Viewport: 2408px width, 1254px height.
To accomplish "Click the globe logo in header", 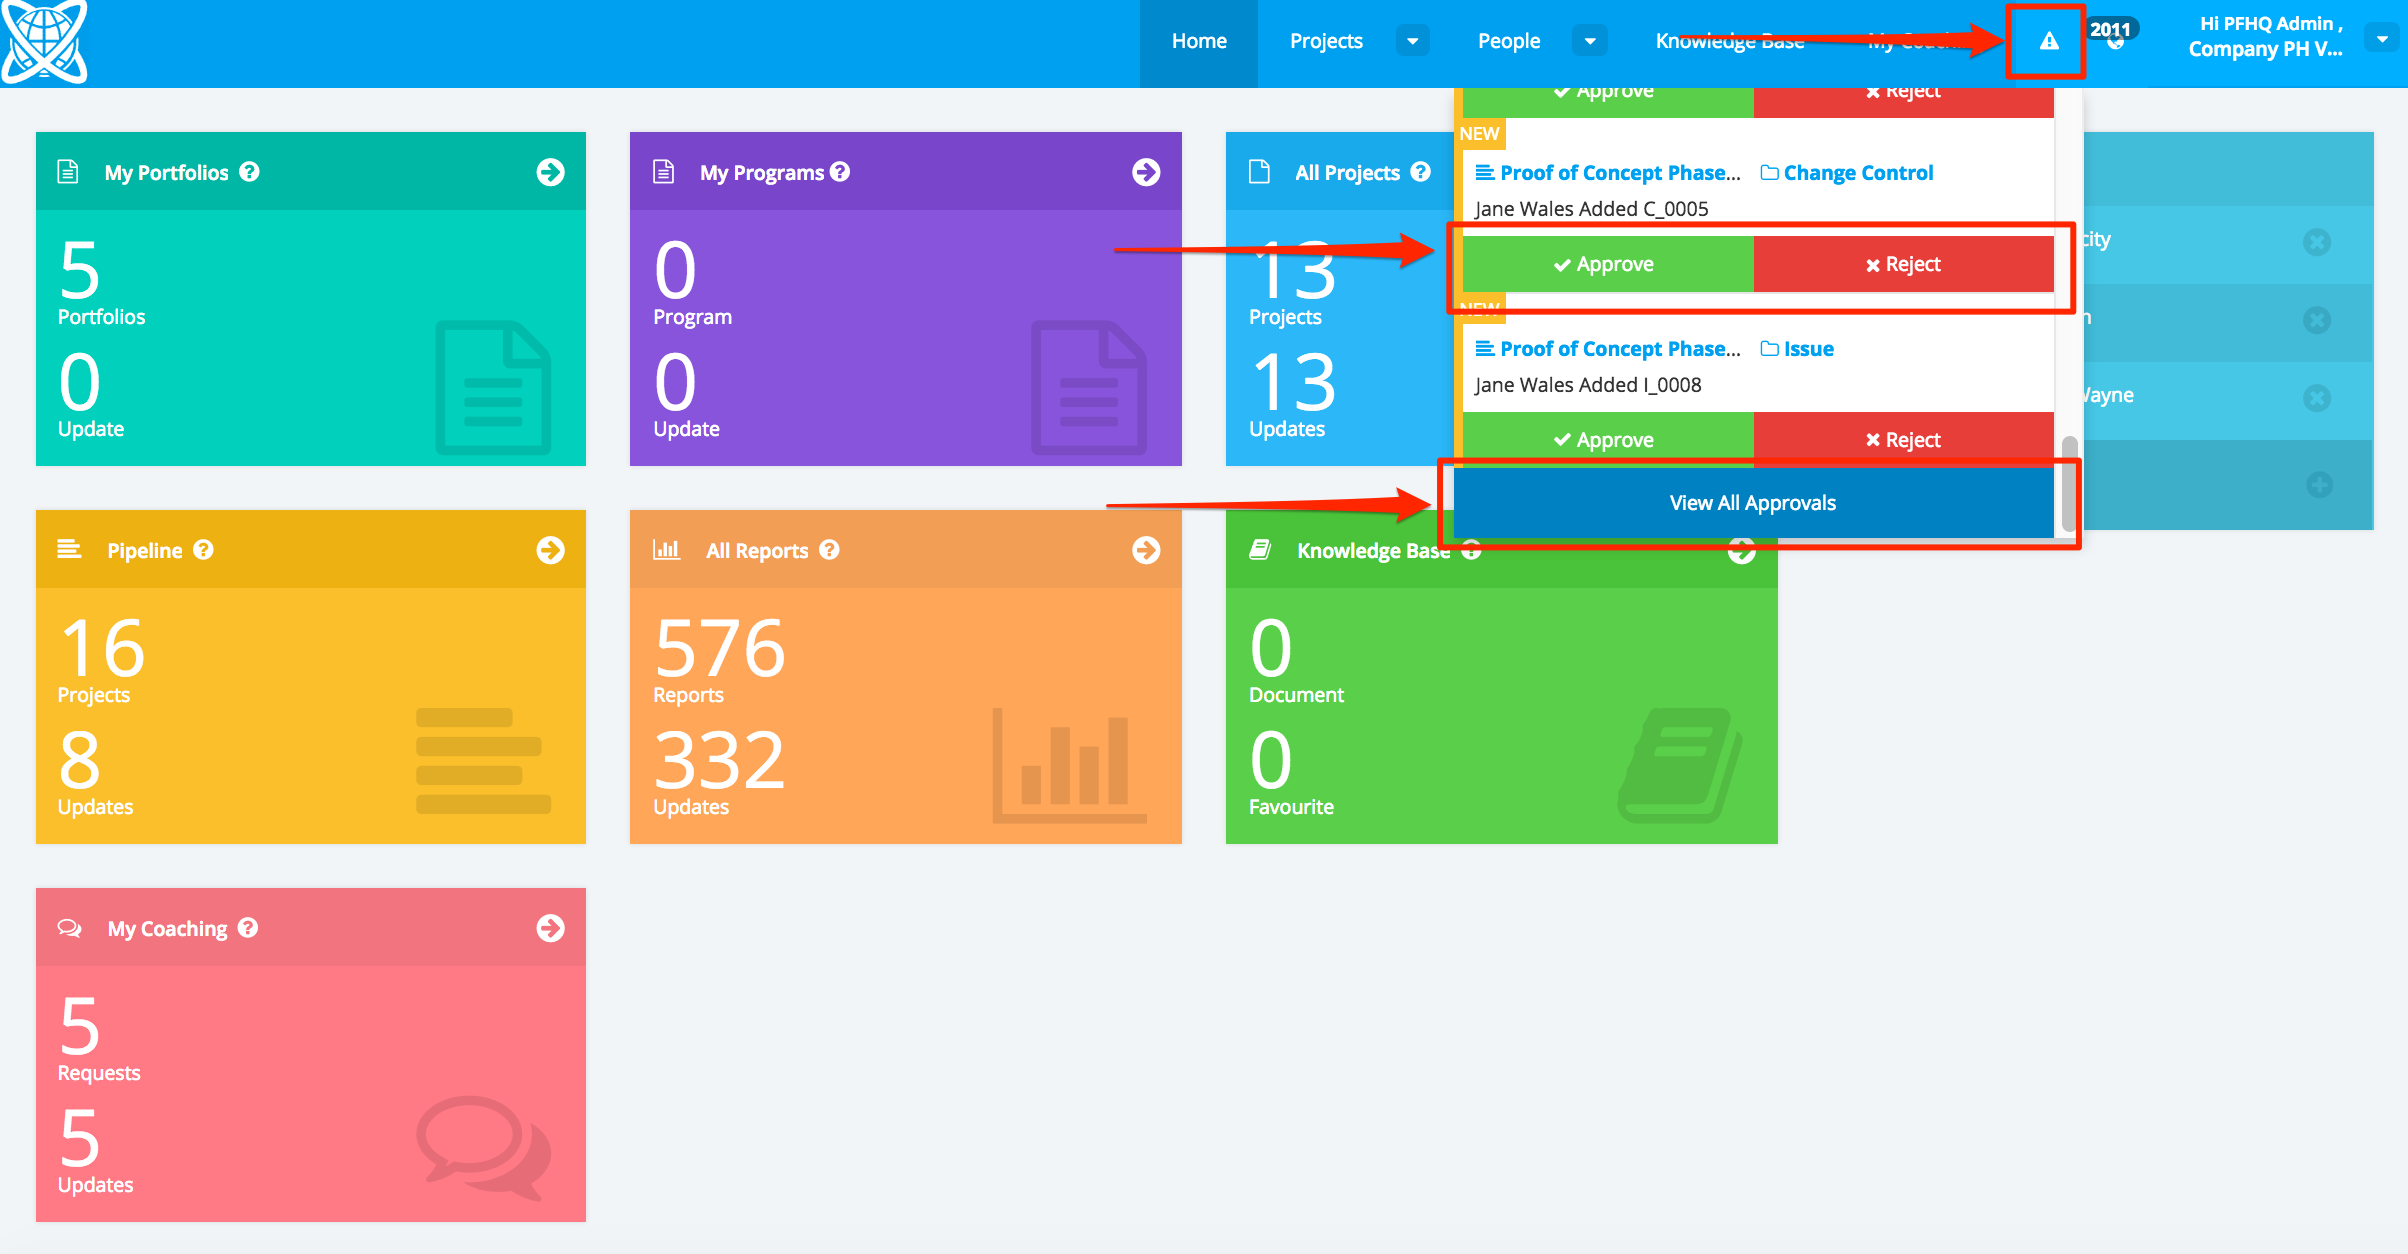I will click(x=44, y=42).
